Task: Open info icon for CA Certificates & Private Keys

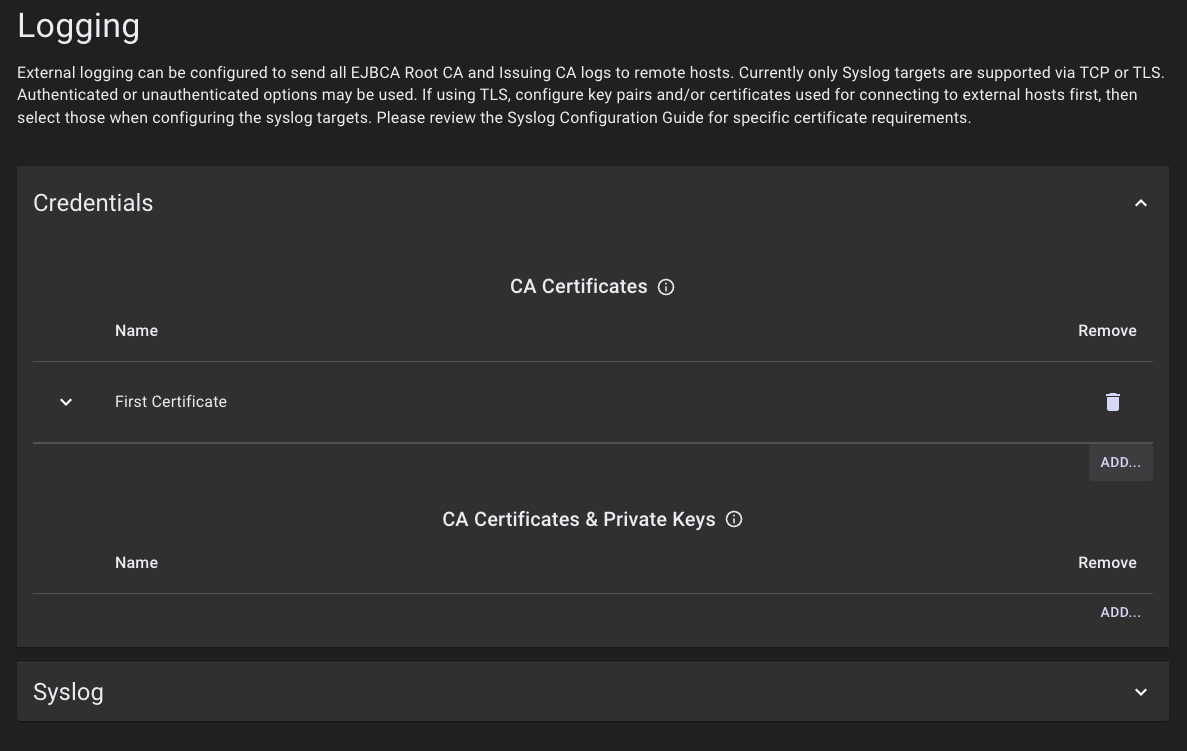Action: [x=734, y=520]
